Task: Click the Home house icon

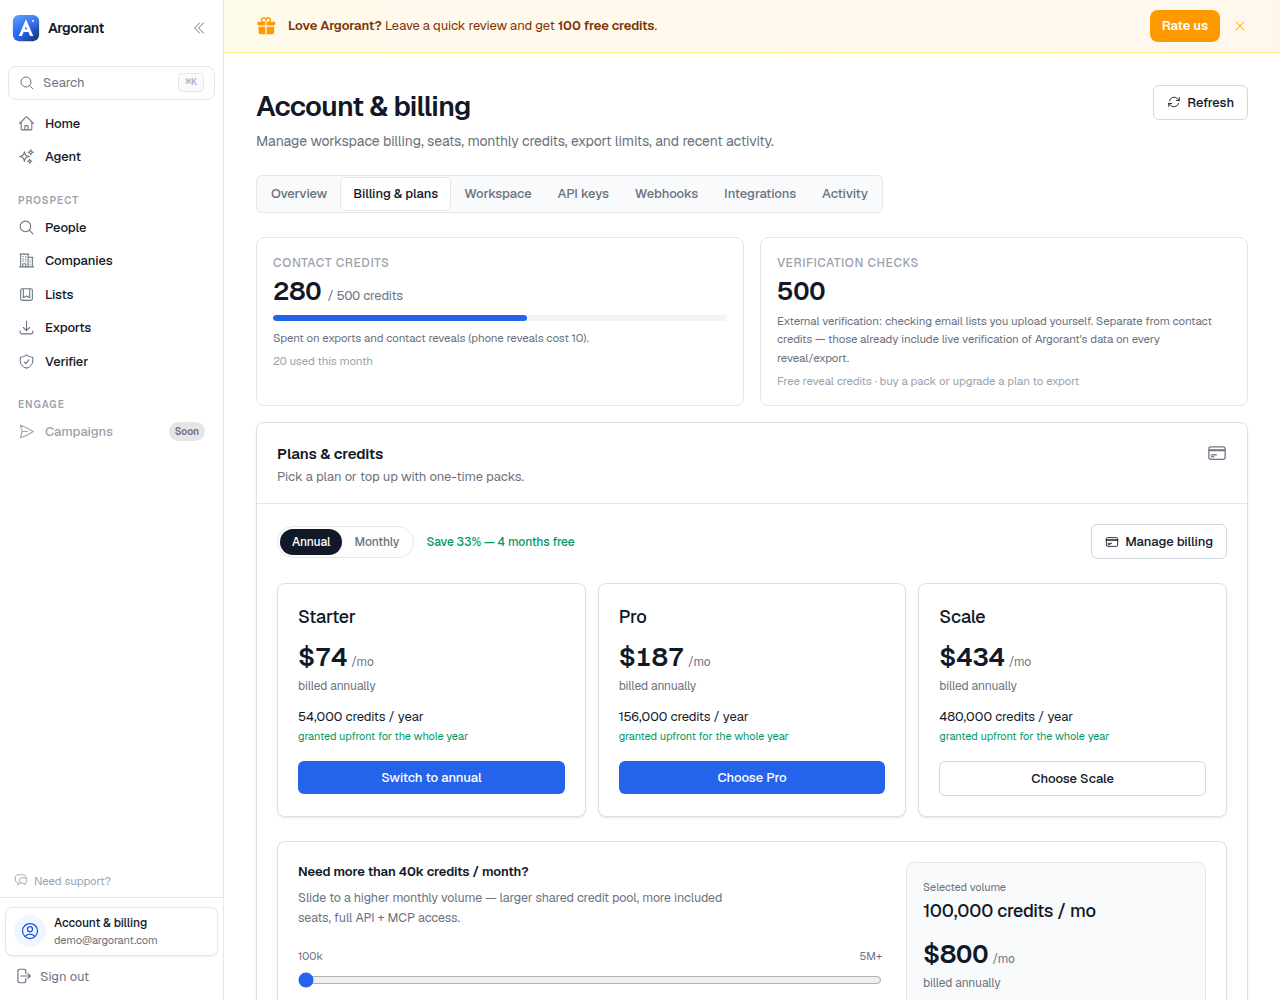Action: coord(27,124)
